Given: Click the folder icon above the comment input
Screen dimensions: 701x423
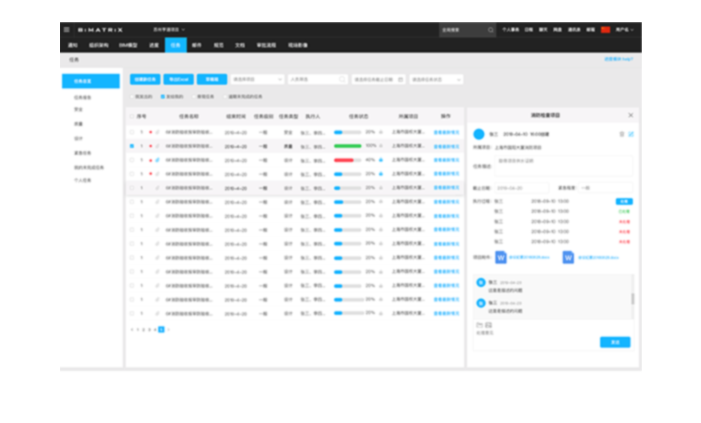Looking at the screenshot, I should [x=479, y=325].
